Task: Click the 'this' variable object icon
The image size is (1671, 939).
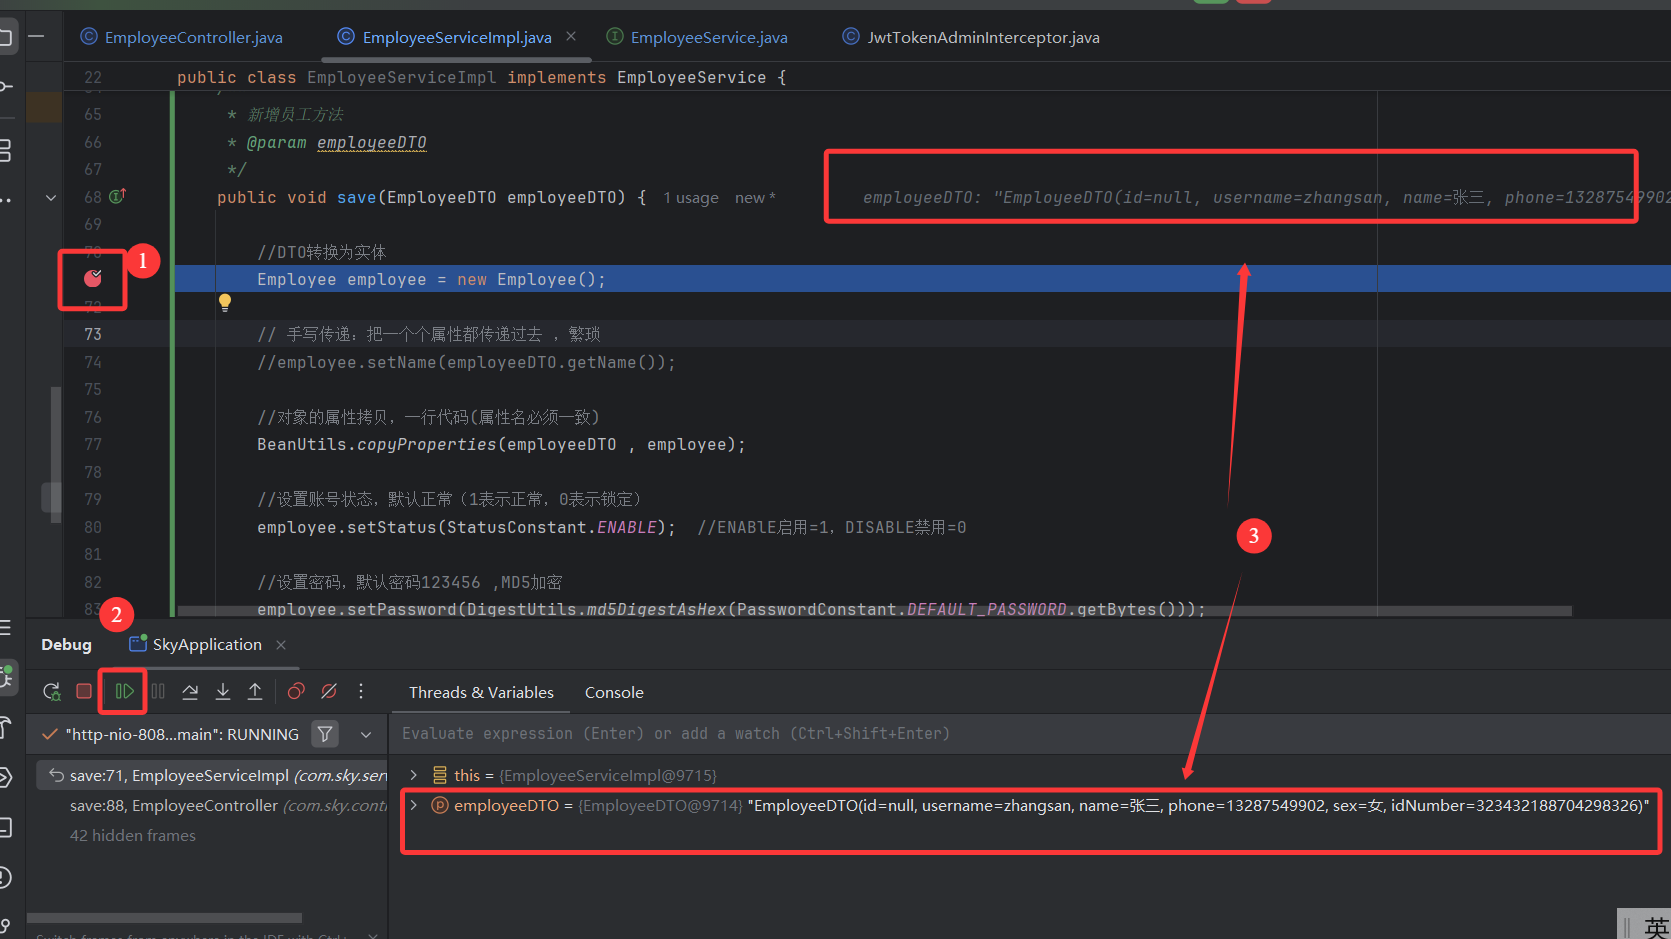Action: 439,775
